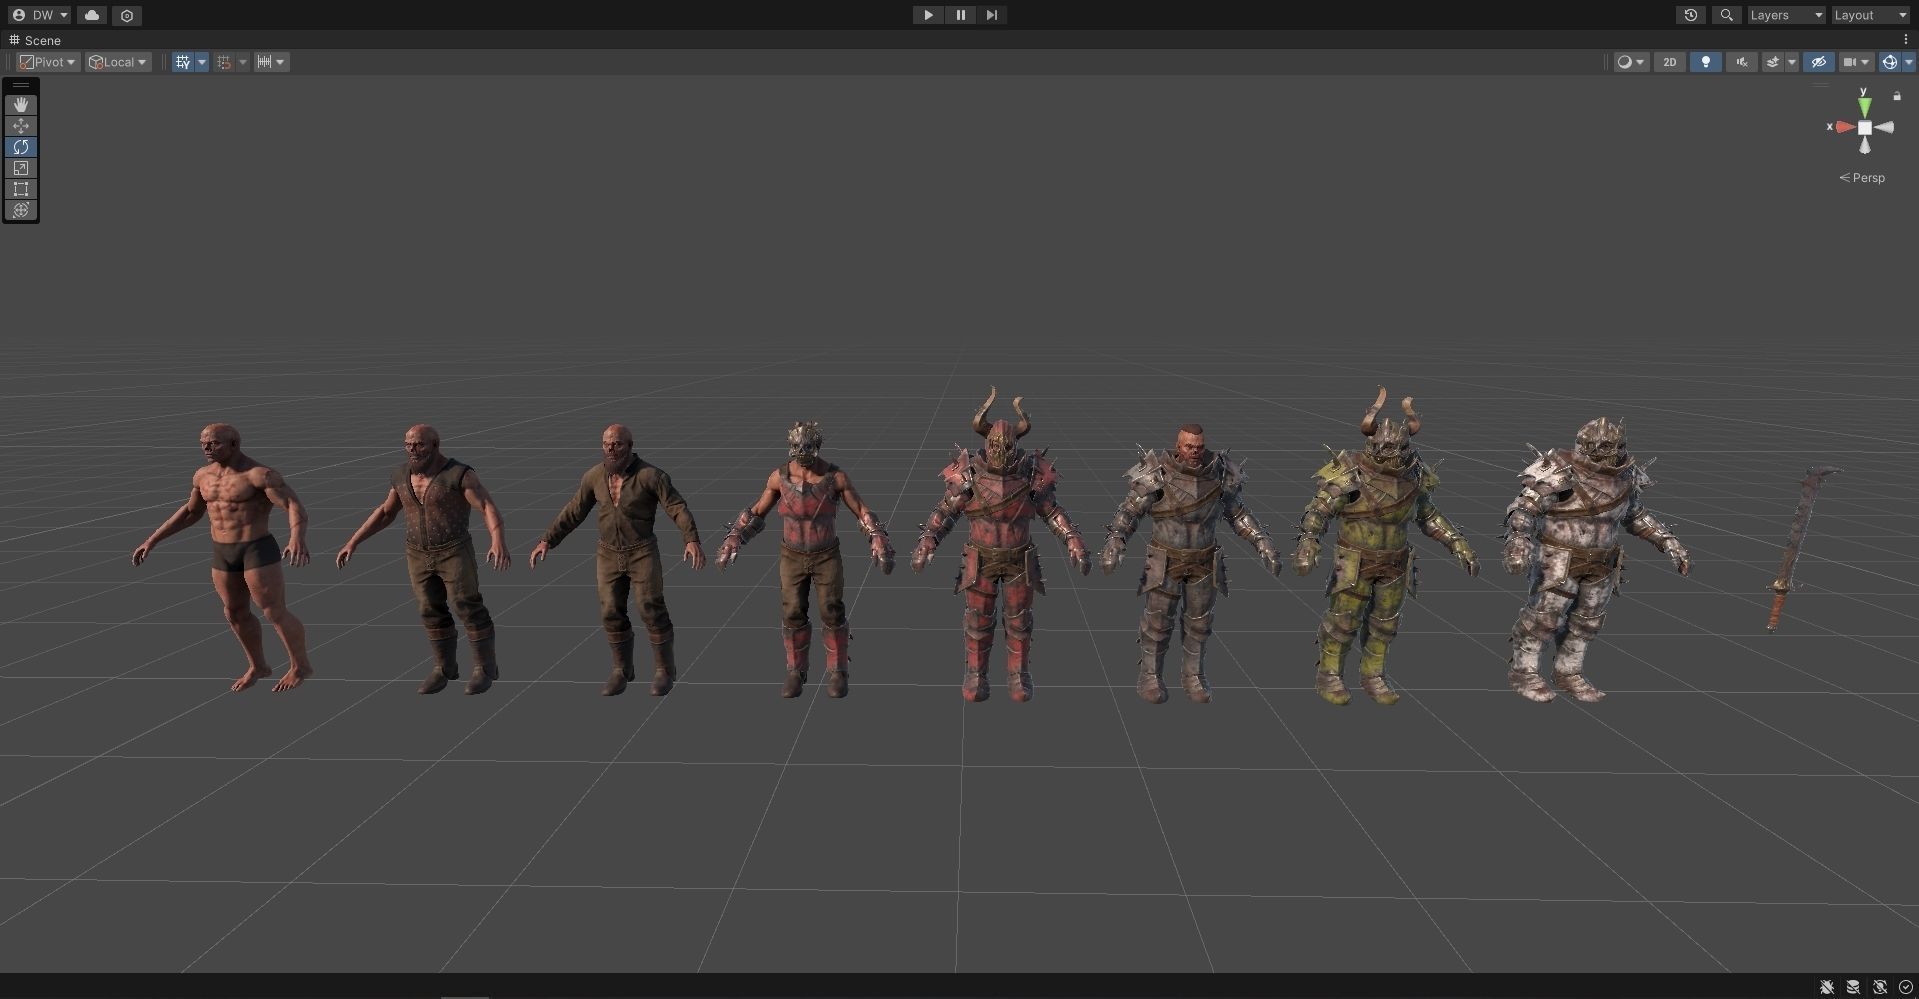Select the Scale tool
The image size is (1919, 999).
pos(21,168)
